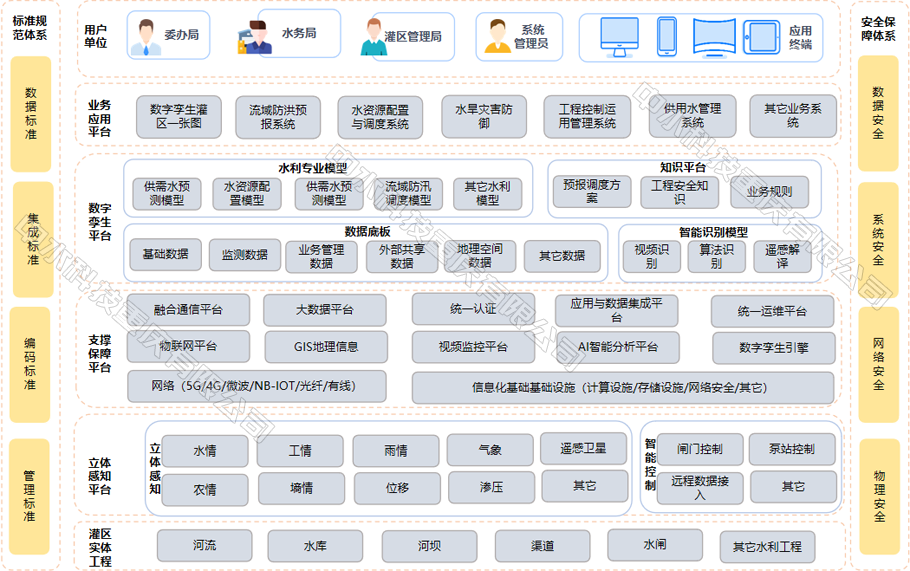Select the desktop monitor terminal icon

tap(619, 37)
